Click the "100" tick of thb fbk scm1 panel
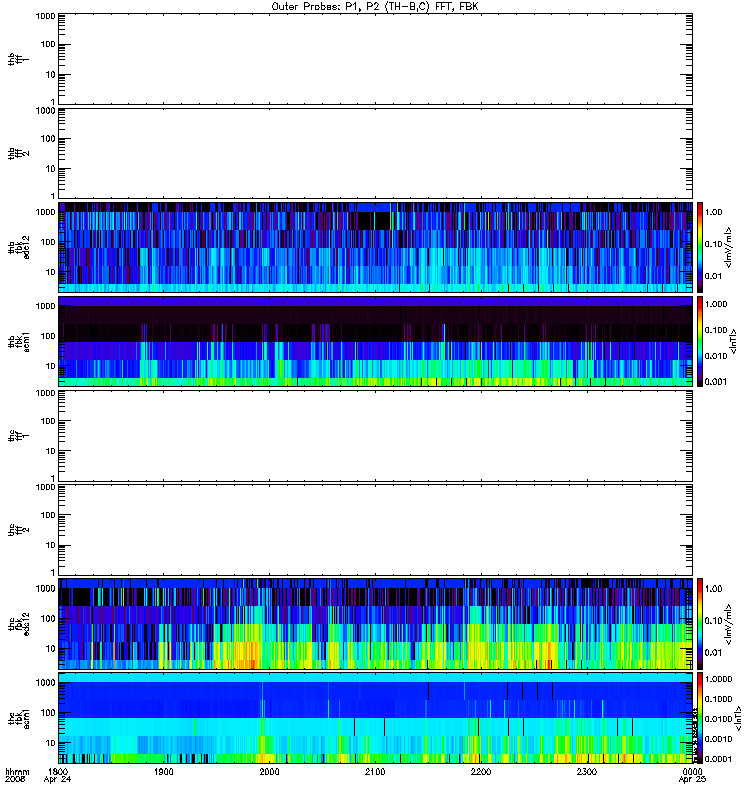The image size is (750, 800). coord(48,336)
